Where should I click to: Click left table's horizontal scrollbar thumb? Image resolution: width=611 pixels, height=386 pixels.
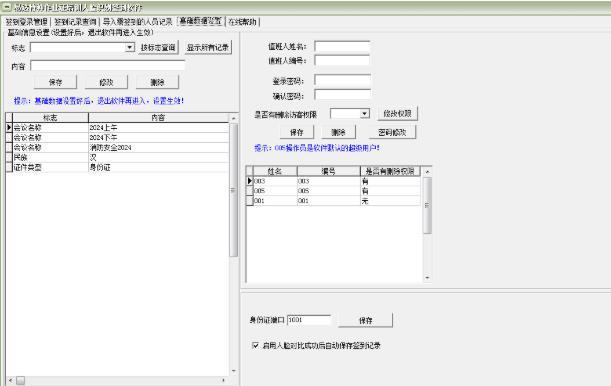coord(21,380)
